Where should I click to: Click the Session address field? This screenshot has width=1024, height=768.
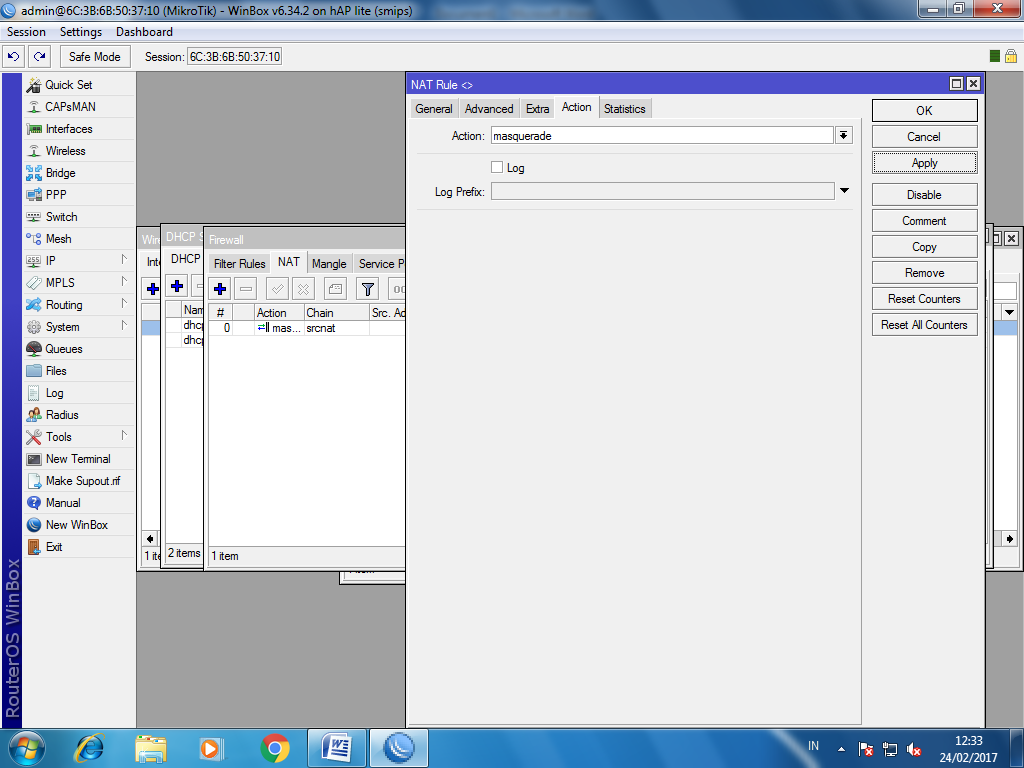click(x=234, y=57)
